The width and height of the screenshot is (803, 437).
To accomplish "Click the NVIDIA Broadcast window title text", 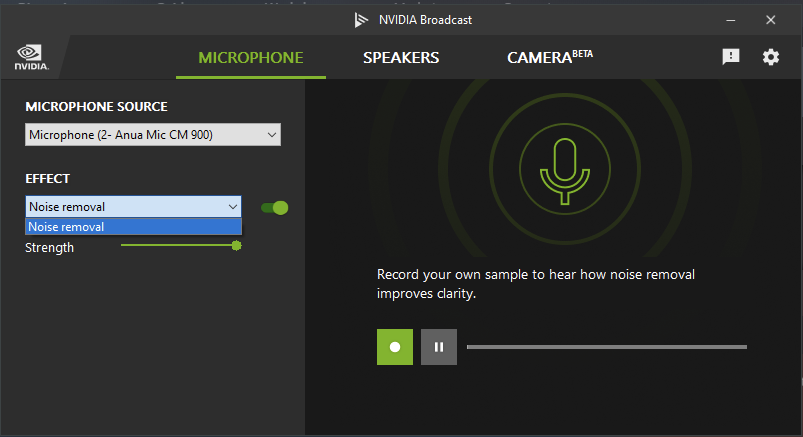I will (425, 20).
